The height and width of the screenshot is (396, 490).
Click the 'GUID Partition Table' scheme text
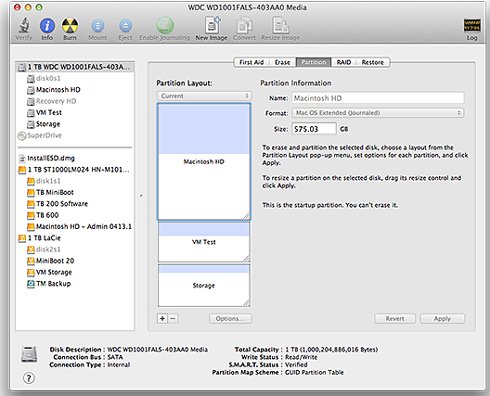[314, 372]
